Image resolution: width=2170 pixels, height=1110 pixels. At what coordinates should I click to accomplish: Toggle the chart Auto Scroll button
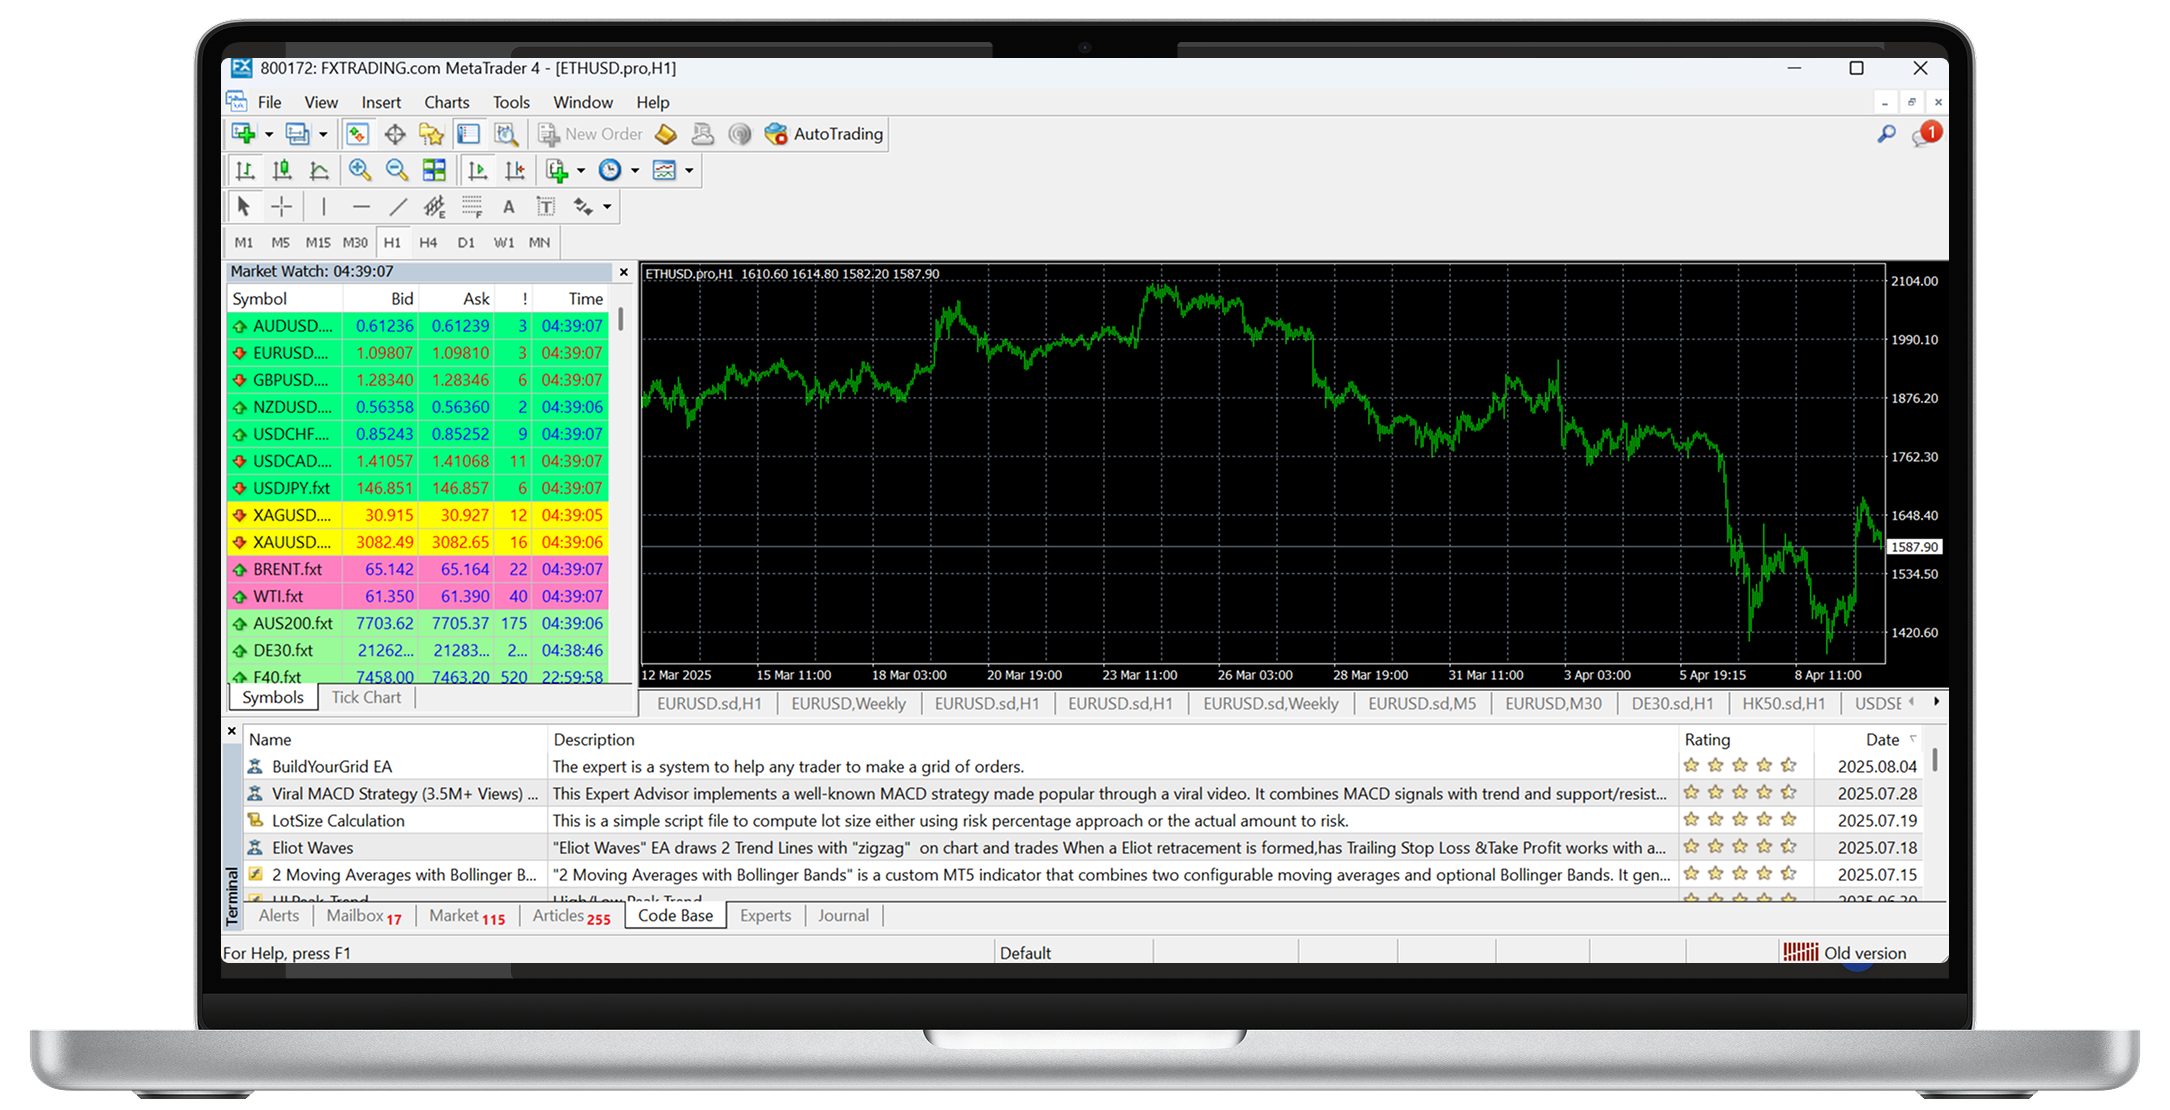pyautogui.click(x=478, y=171)
